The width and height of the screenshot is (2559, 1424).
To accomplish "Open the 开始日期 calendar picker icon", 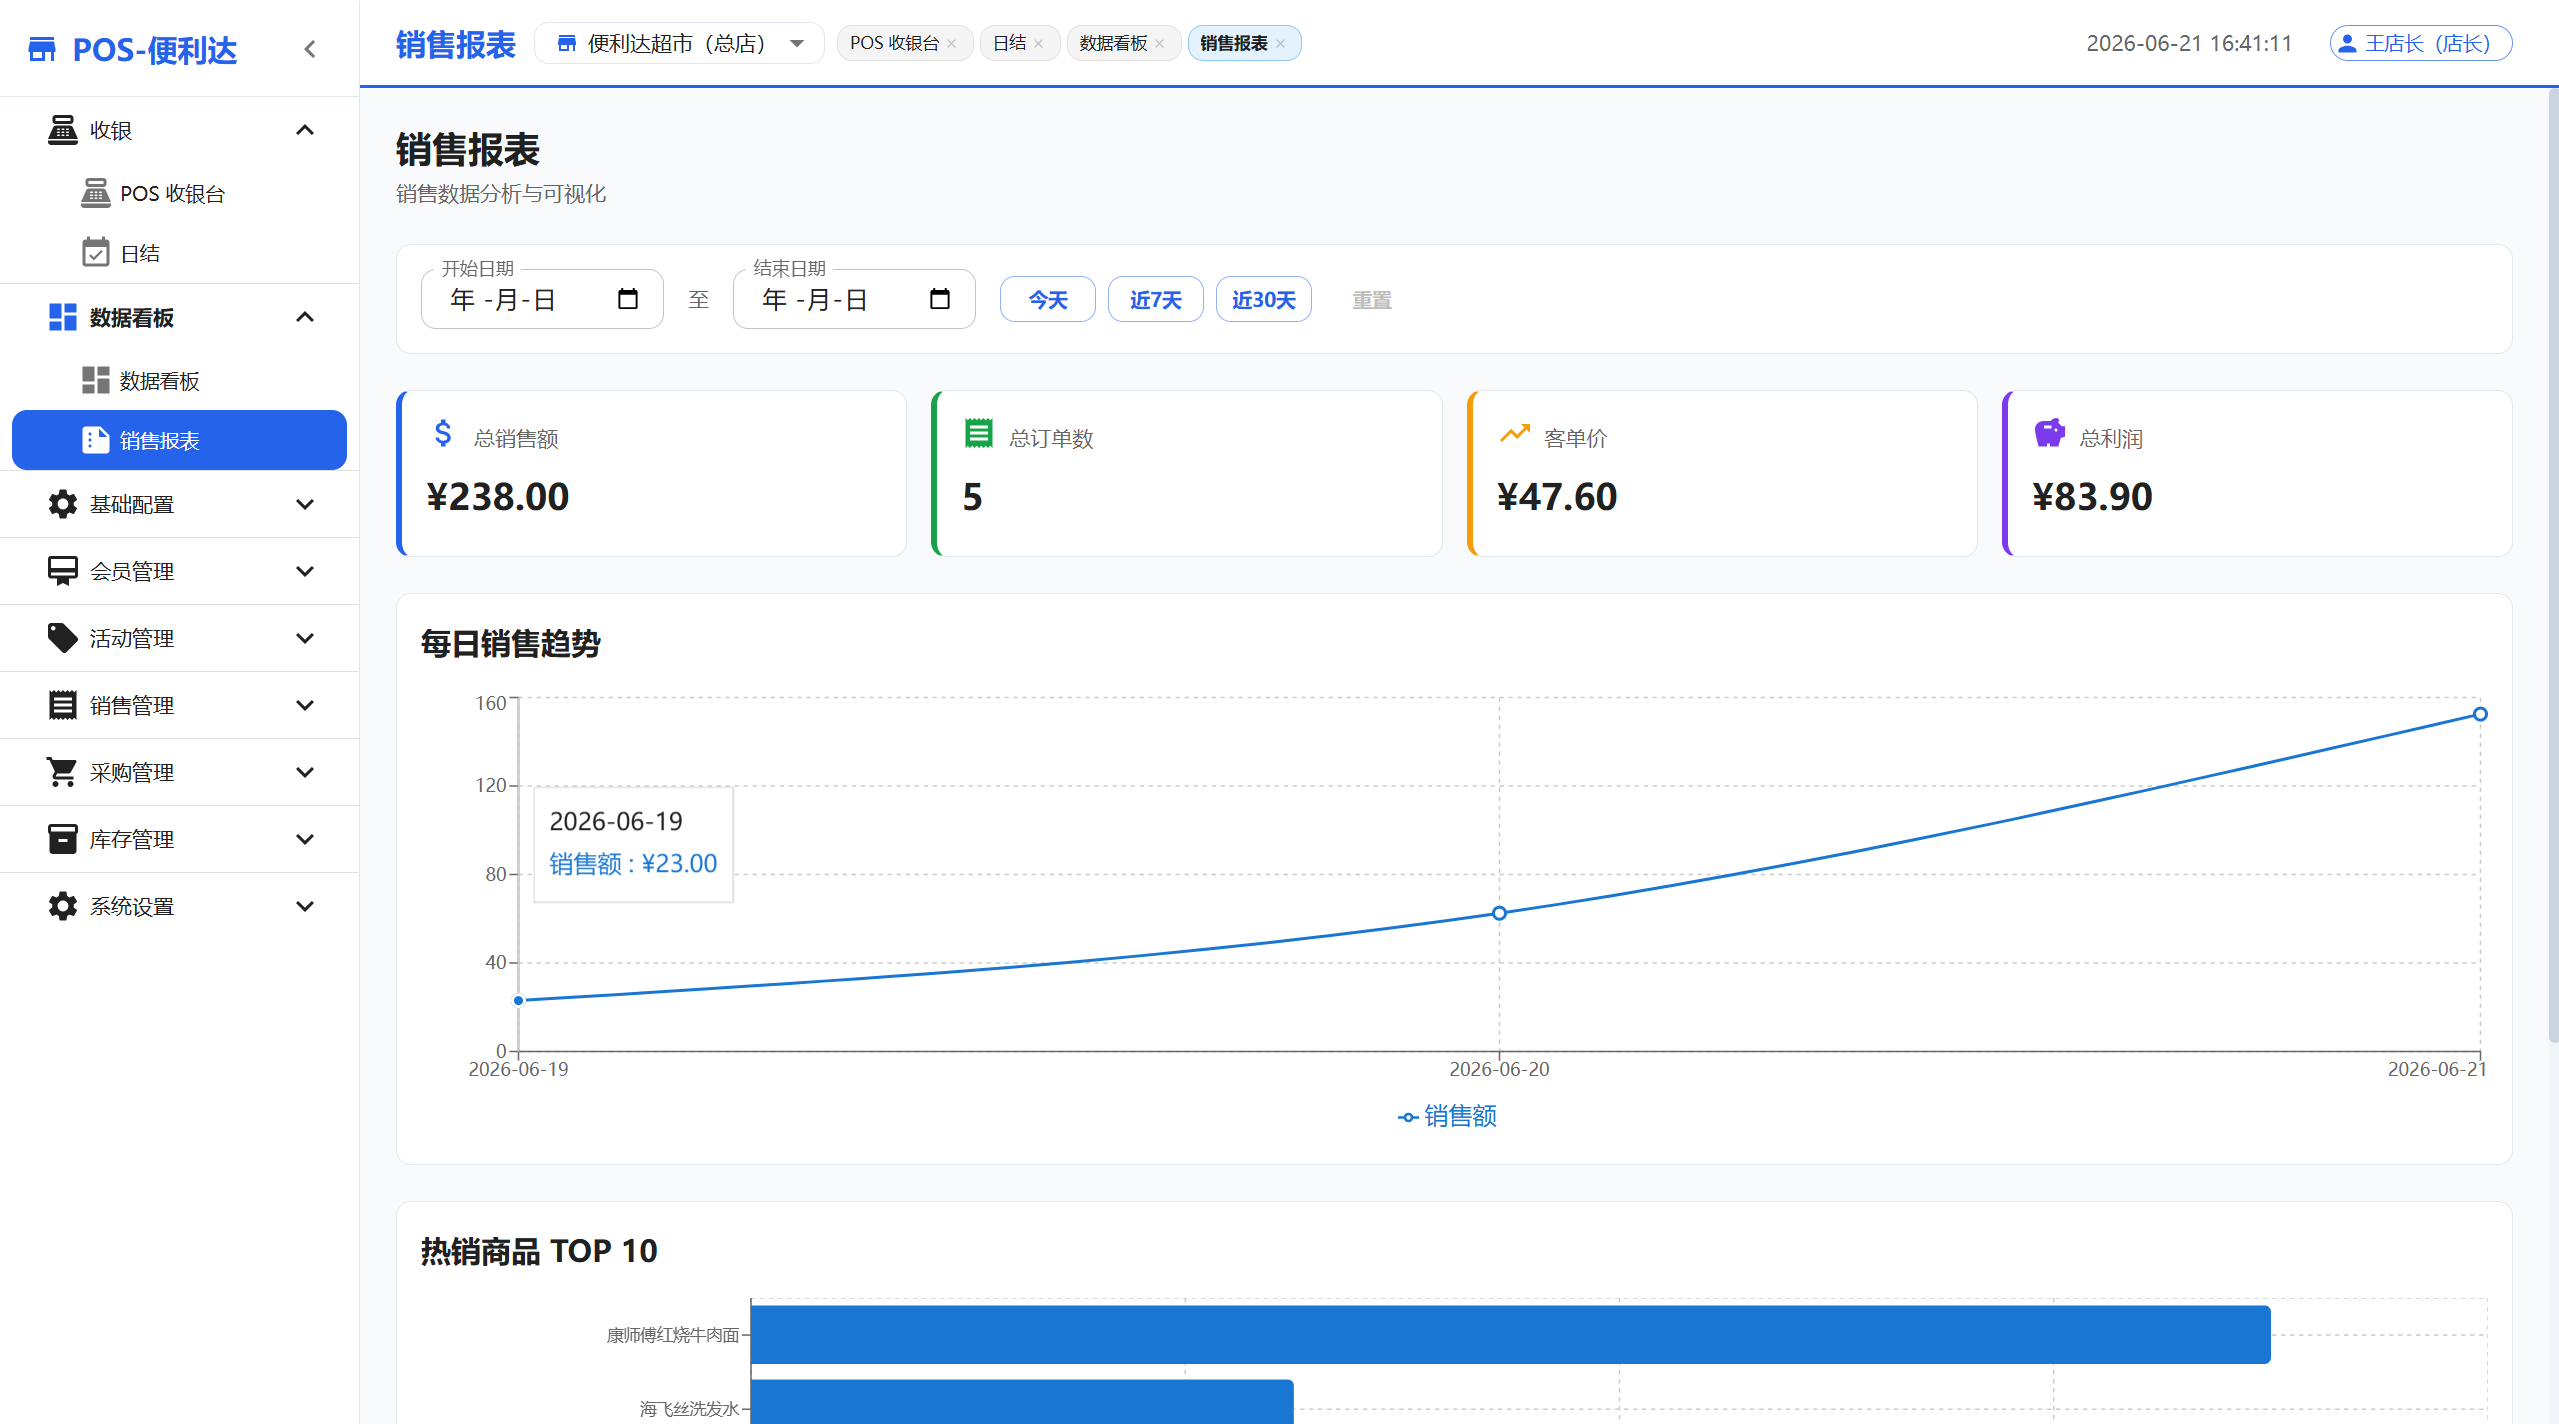I will point(628,299).
